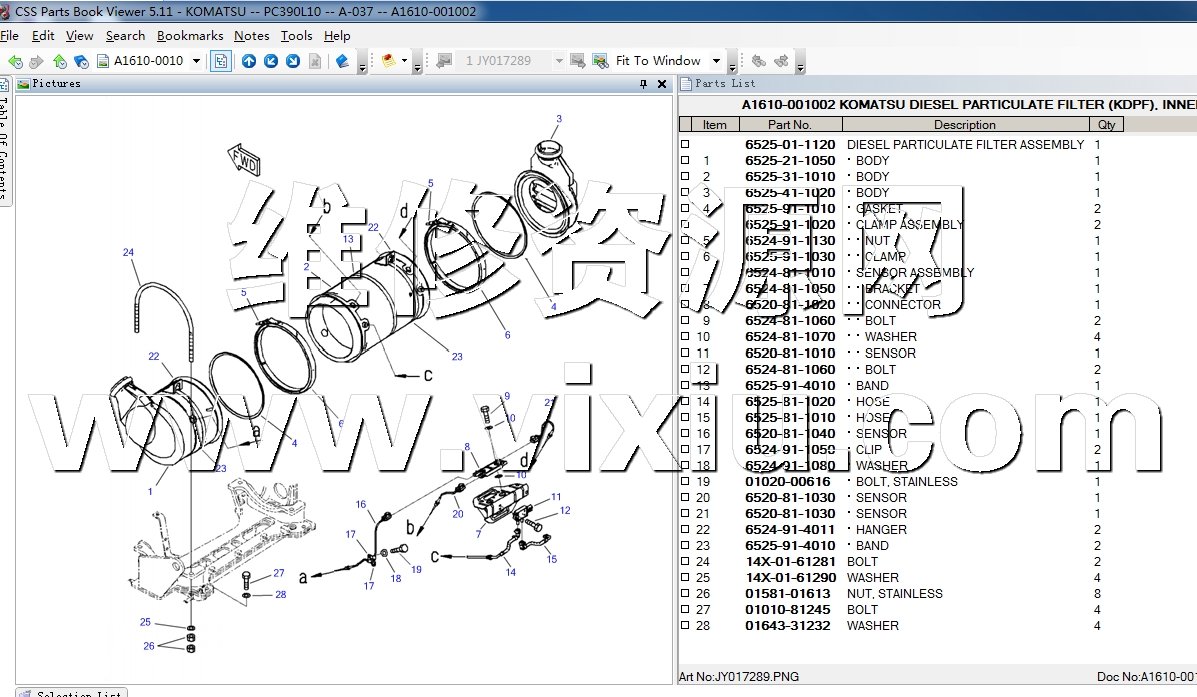Screen dimensions: 1197x697
Task: Check the box for item 1 BODY
Action: pos(685,160)
